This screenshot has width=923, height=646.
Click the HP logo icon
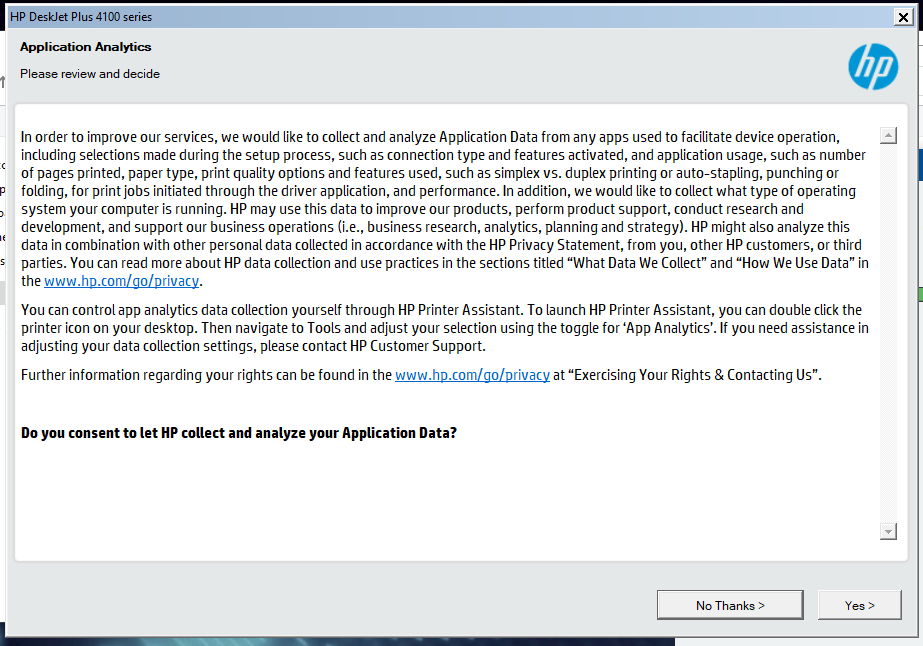(x=873, y=67)
